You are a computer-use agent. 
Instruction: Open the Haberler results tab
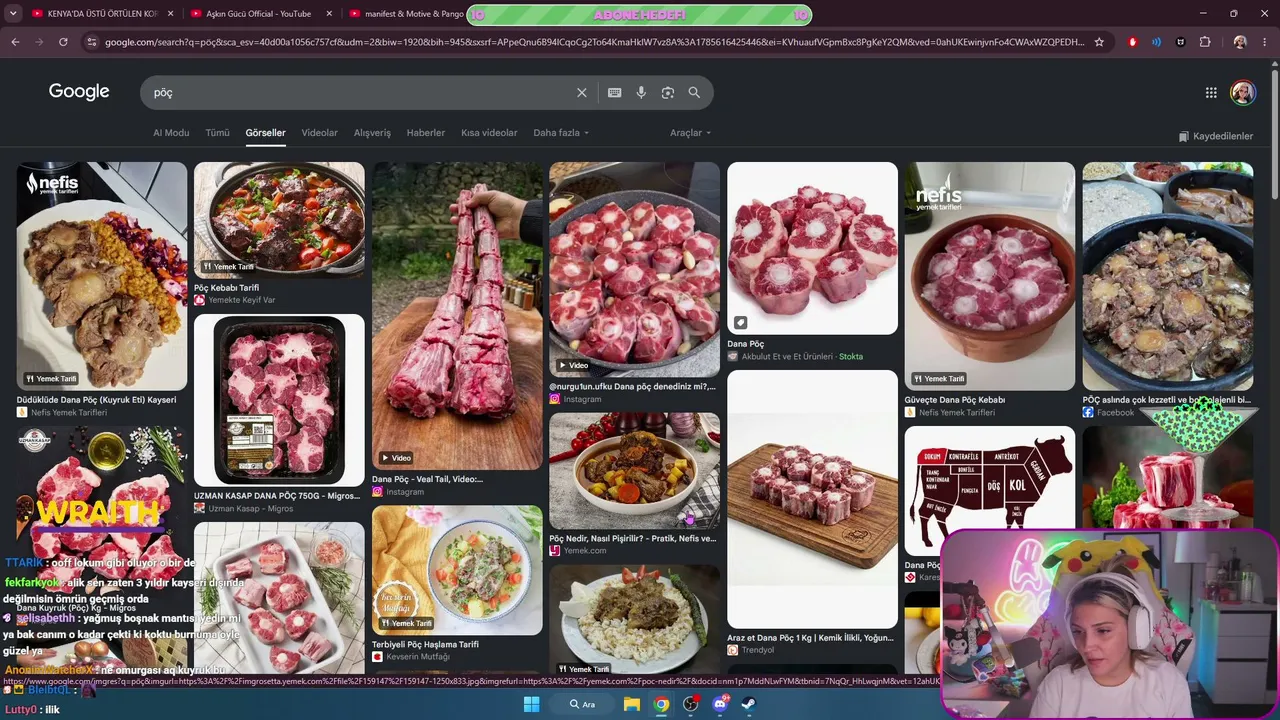click(426, 133)
